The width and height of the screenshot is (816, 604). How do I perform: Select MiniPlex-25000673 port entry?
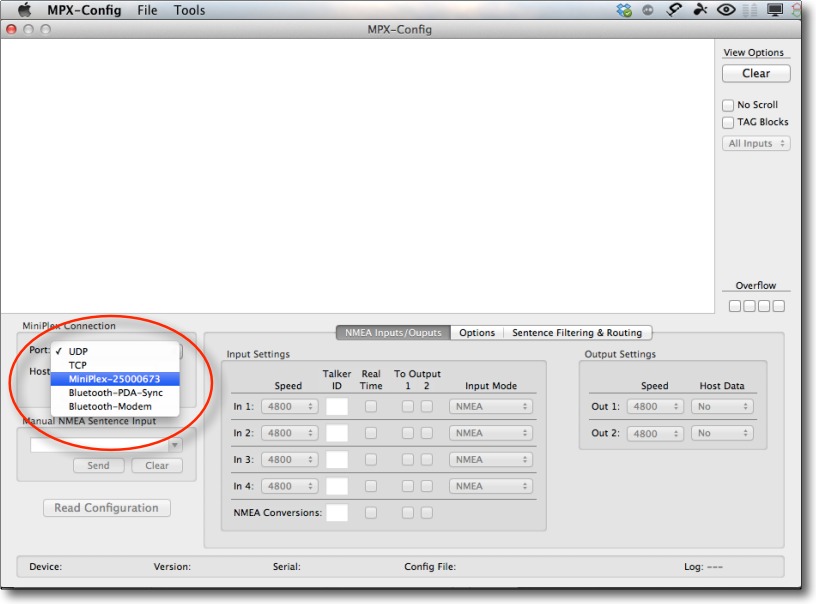(115, 379)
